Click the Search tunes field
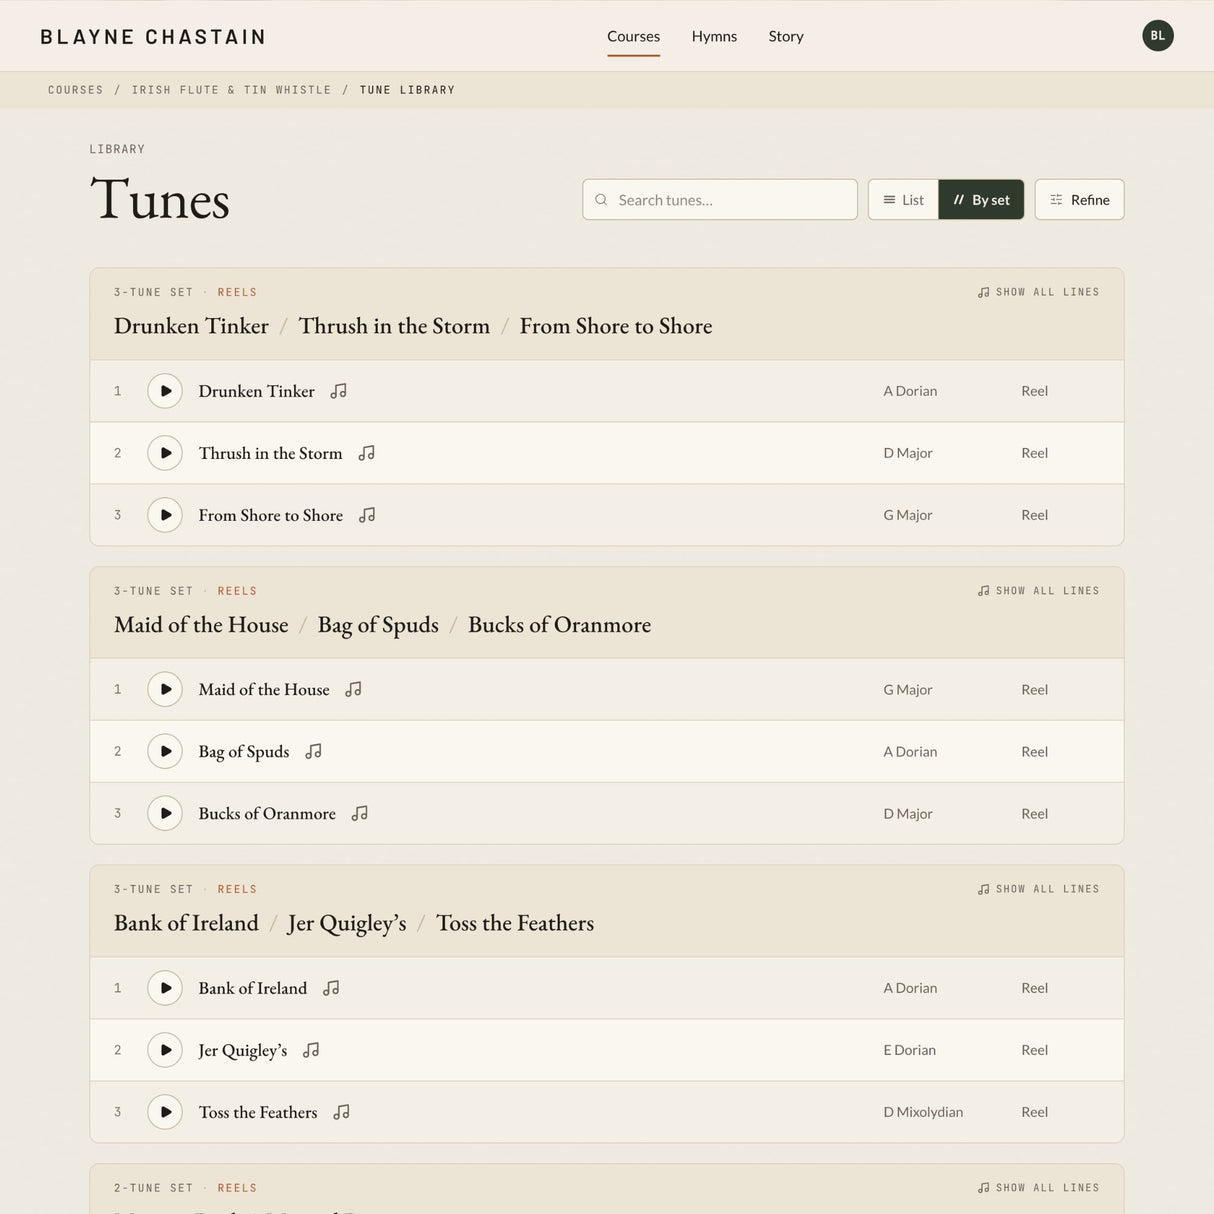The width and height of the screenshot is (1214, 1214). (720, 200)
